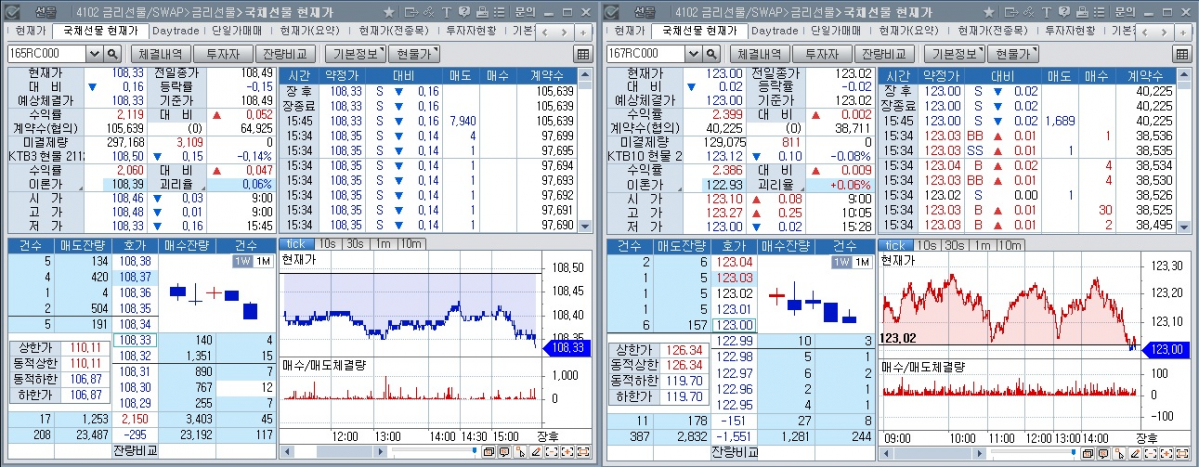Expand 기본정보 dropdown in 167RC000 window

point(954,54)
